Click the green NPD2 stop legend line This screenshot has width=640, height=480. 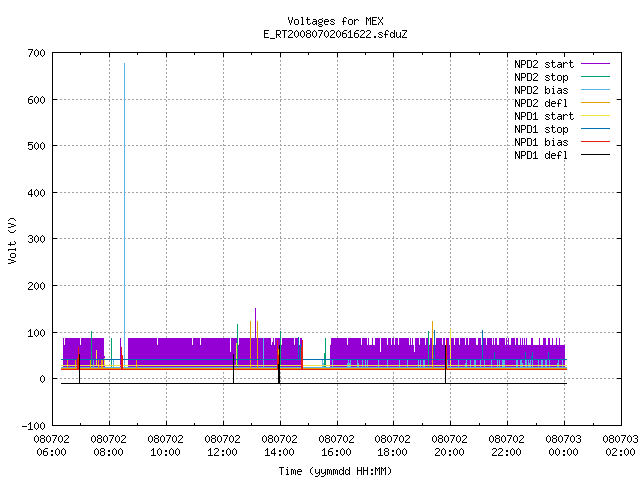pyautogui.click(x=595, y=77)
